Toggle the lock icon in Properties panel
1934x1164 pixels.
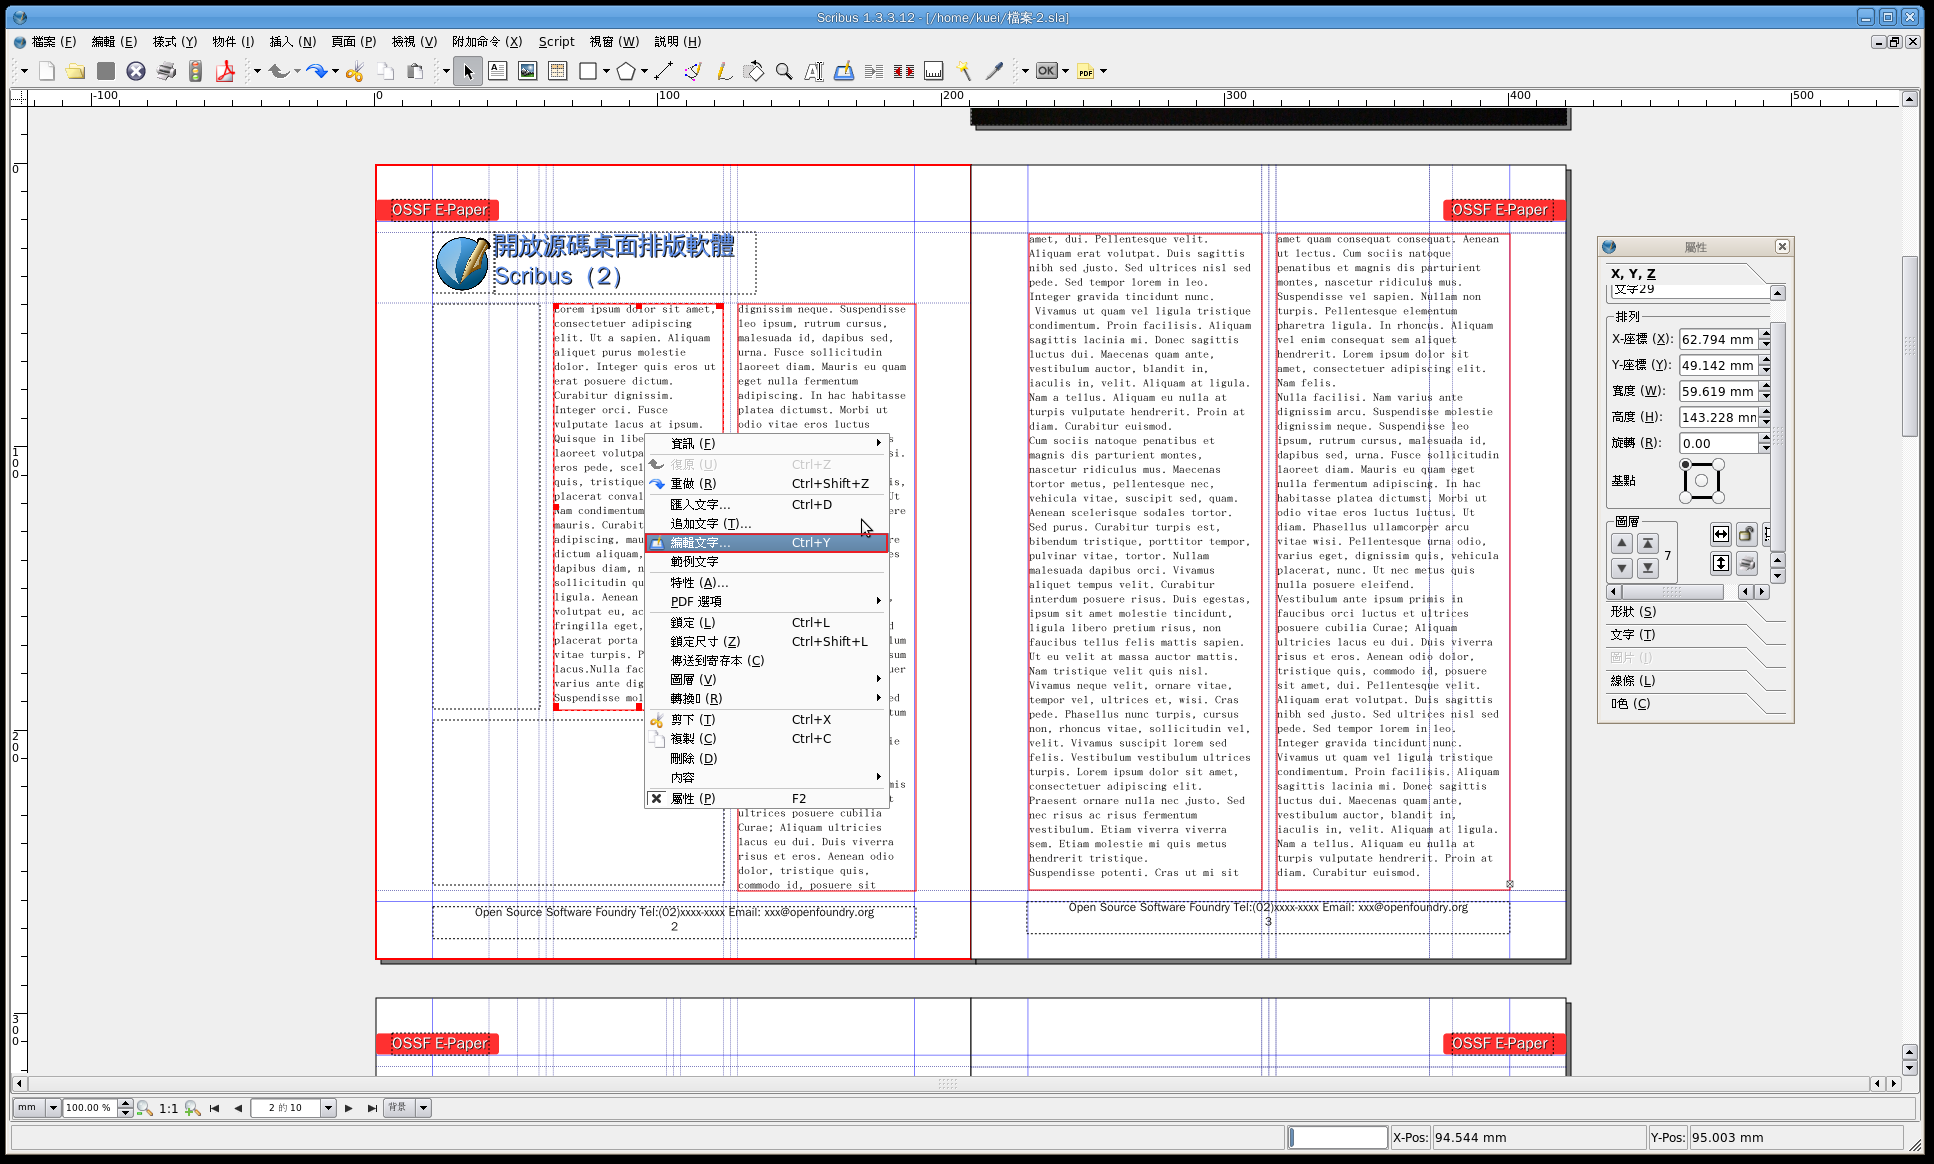1746,534
